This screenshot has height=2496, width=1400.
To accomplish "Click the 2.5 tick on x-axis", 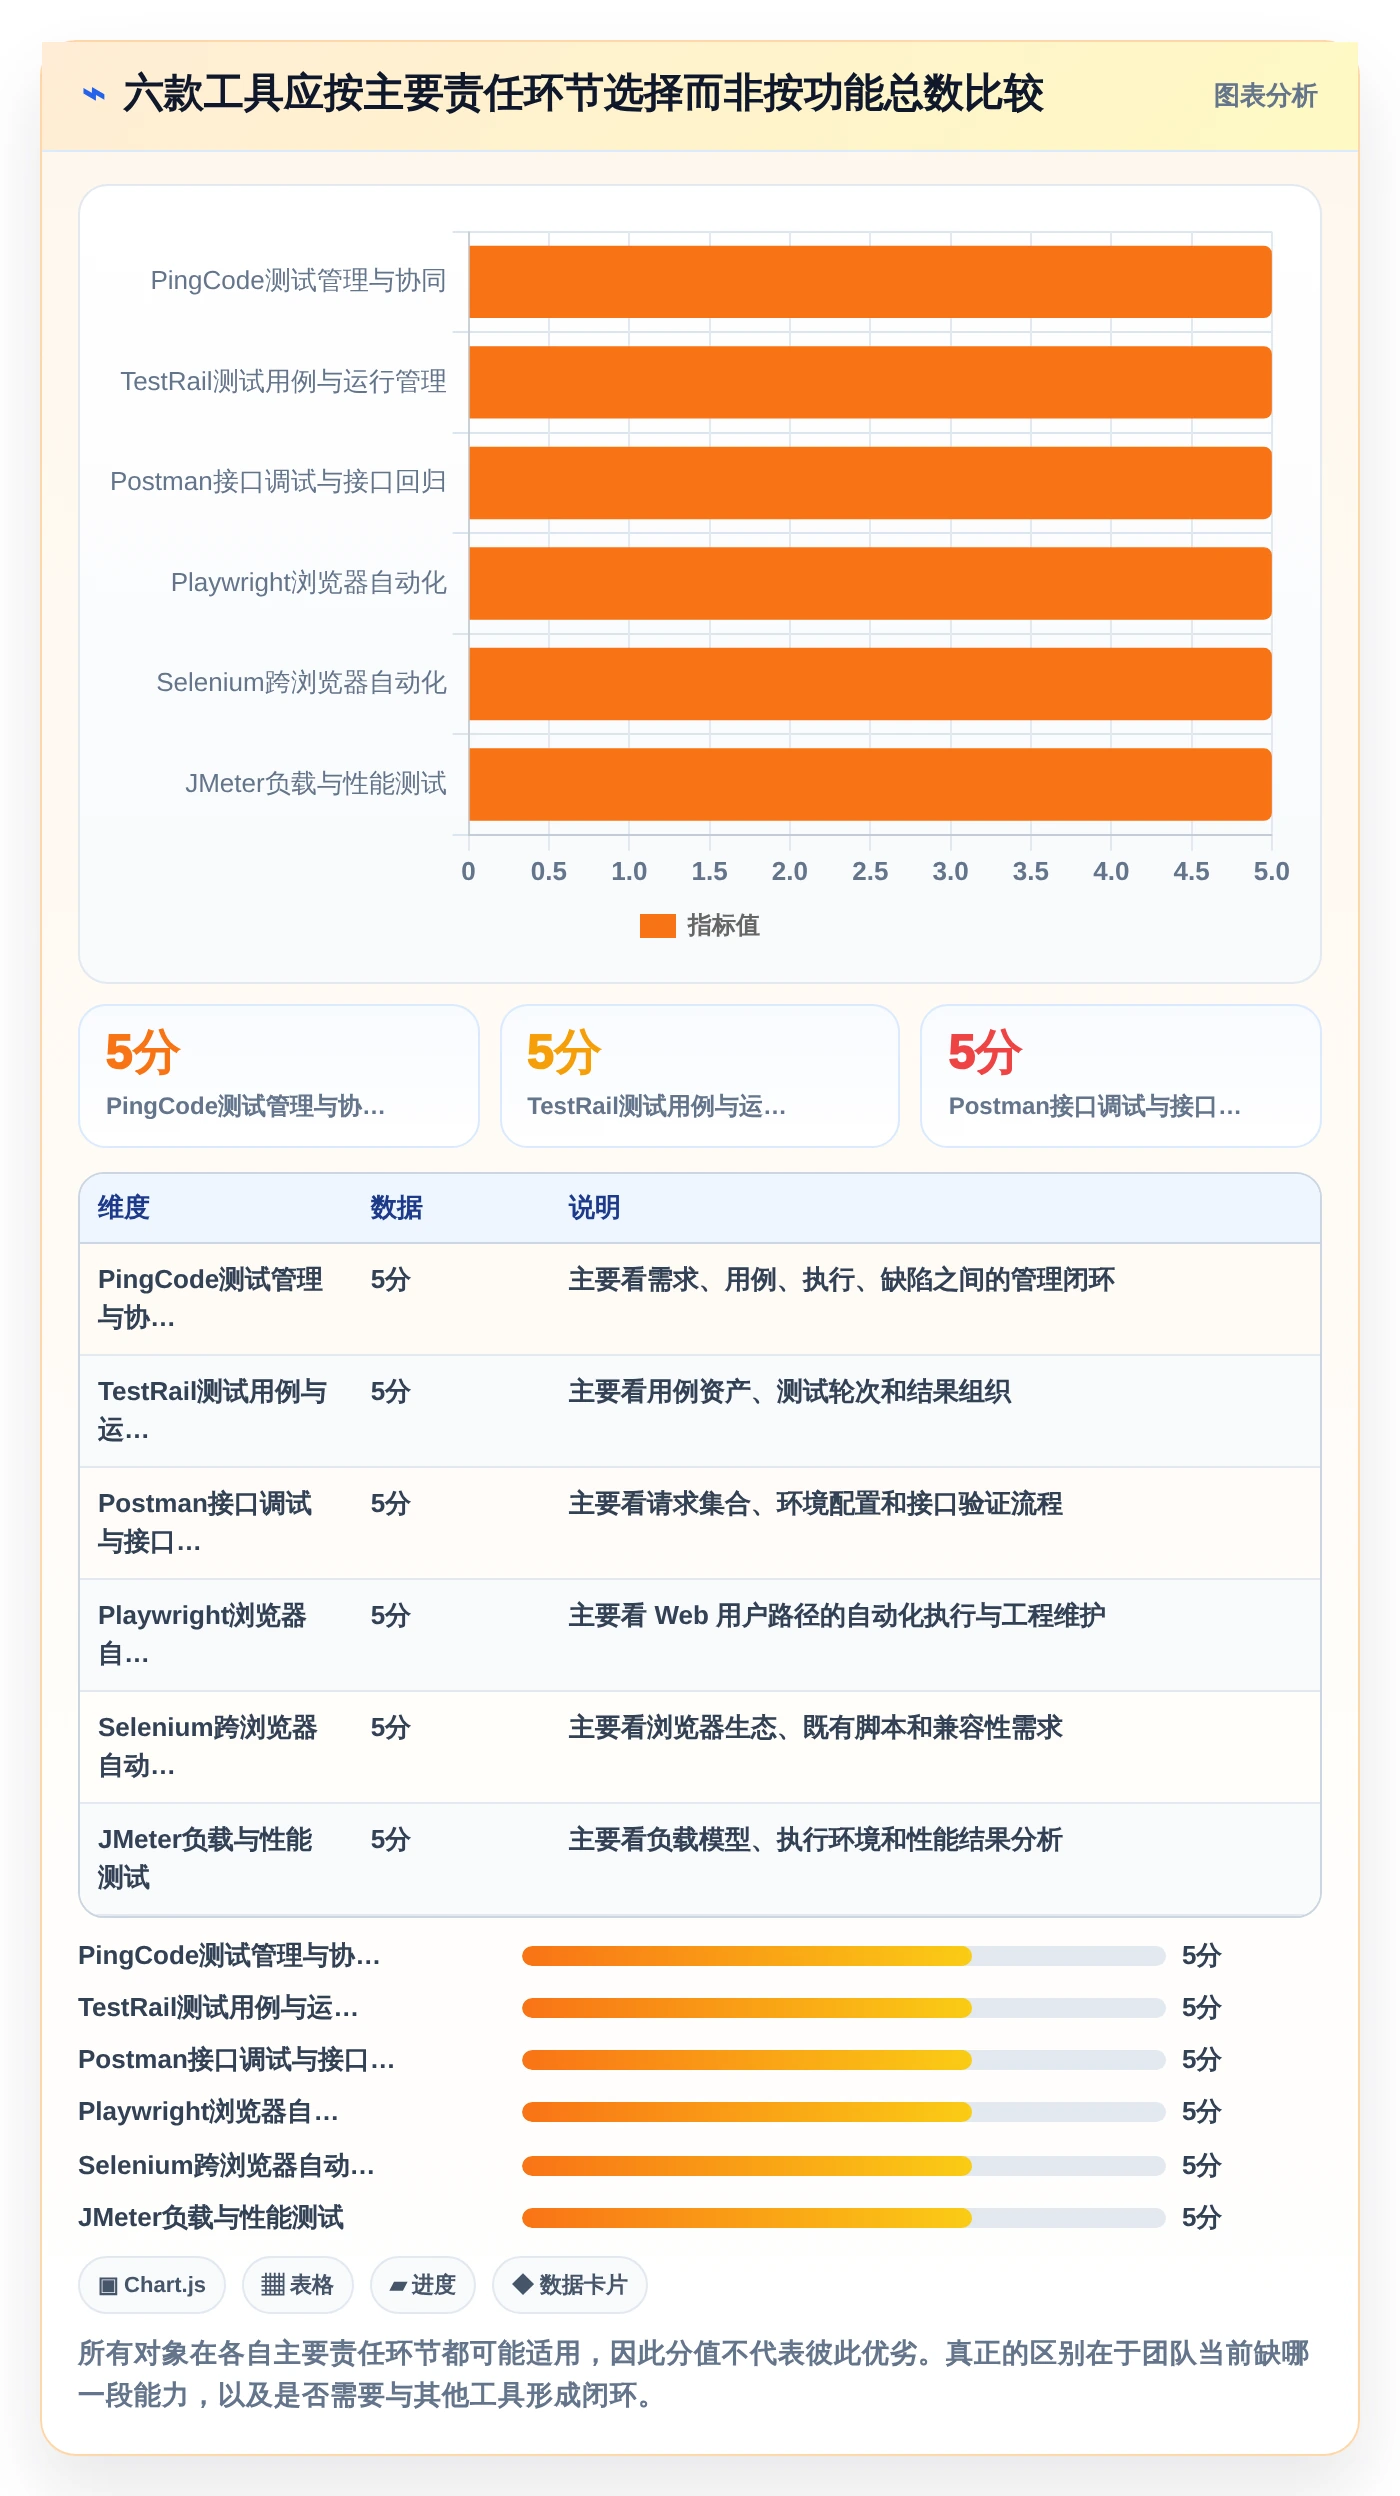I will pyautogui.click(x=870, y=872).
